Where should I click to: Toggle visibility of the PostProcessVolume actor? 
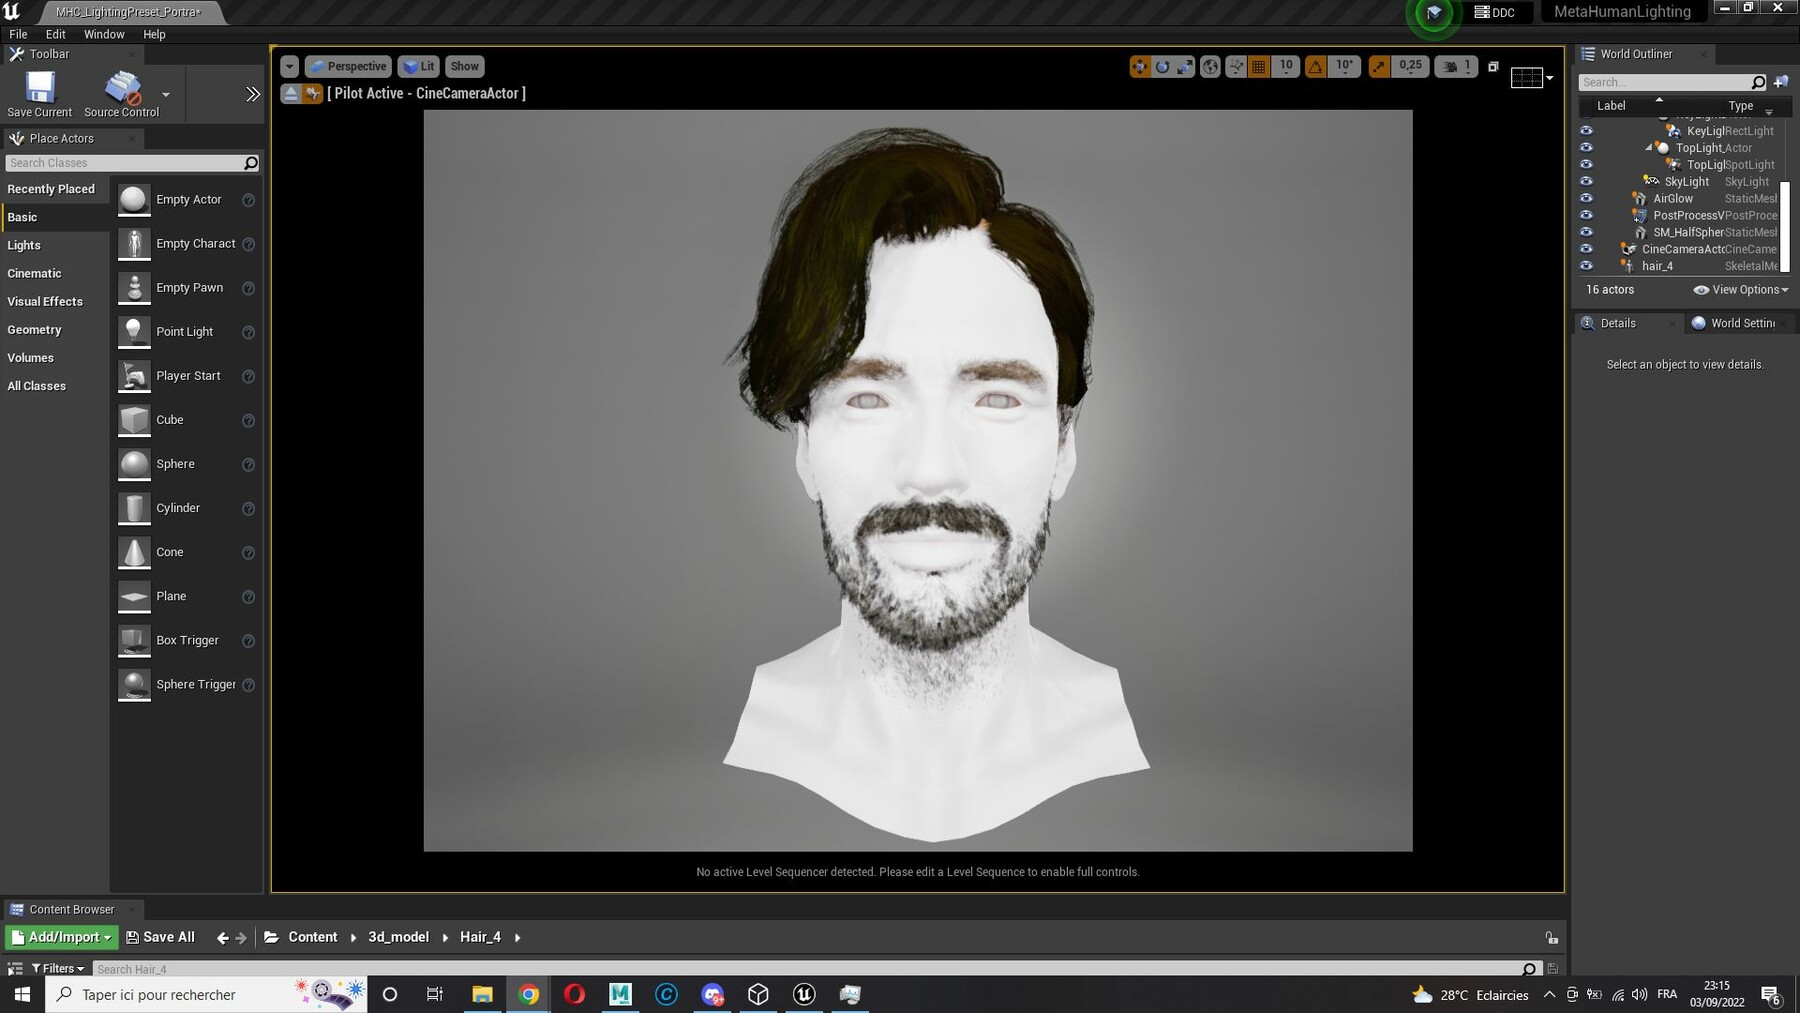[1586, 215]
